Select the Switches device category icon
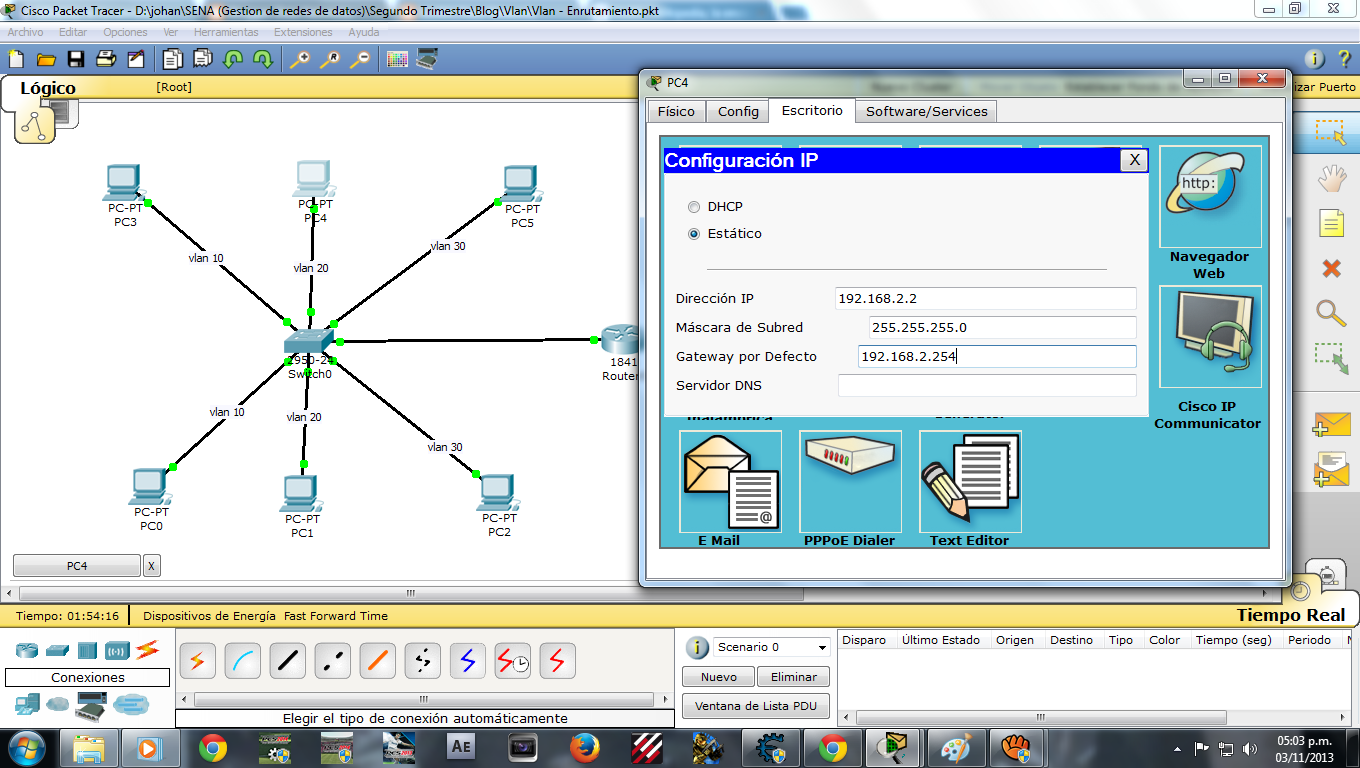 (x=57, y=651)
